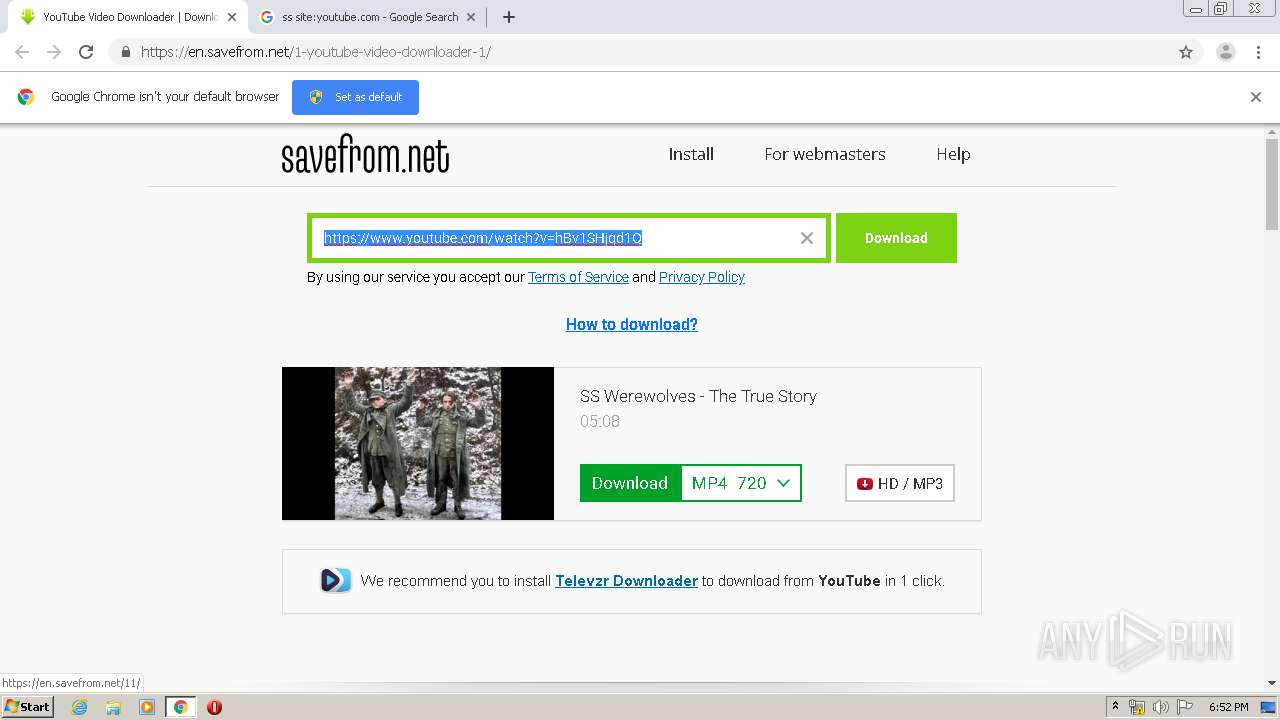The width and height of the screenshot is (1280, 720).
Task: Reload the savefrom.net page
Action: point(86,52)
